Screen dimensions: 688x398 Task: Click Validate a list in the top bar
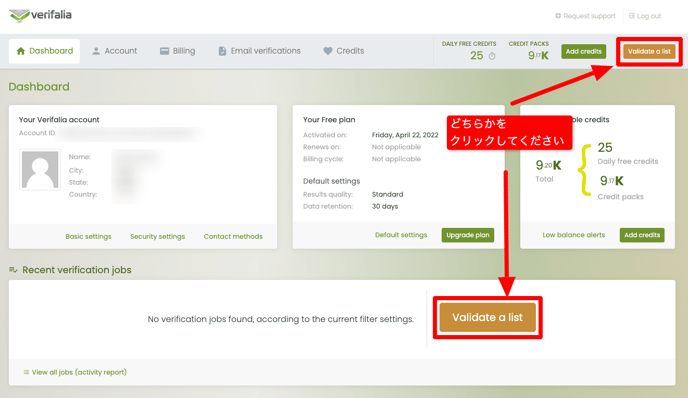point(649,51)
